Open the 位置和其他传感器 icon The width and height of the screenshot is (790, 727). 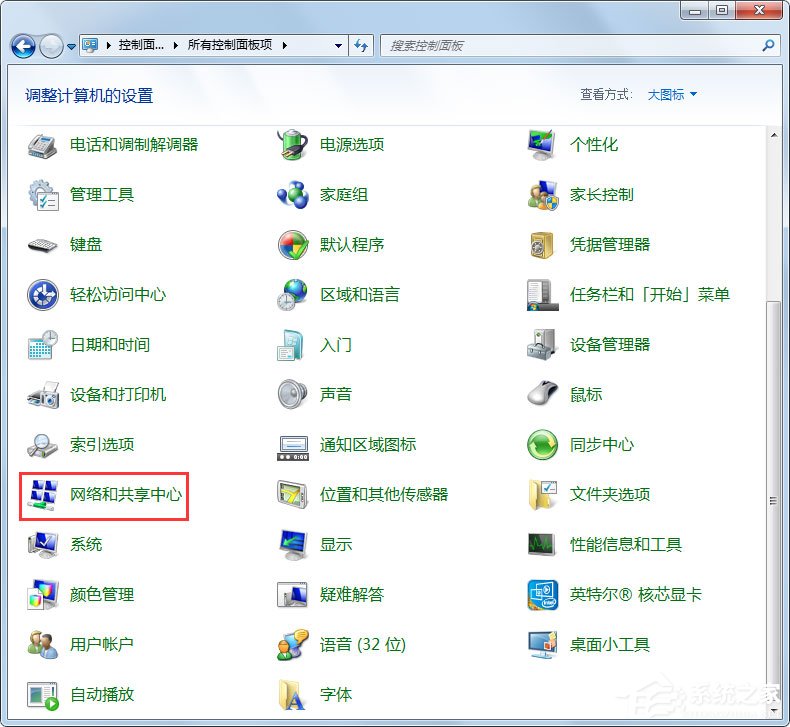[292, 495]
